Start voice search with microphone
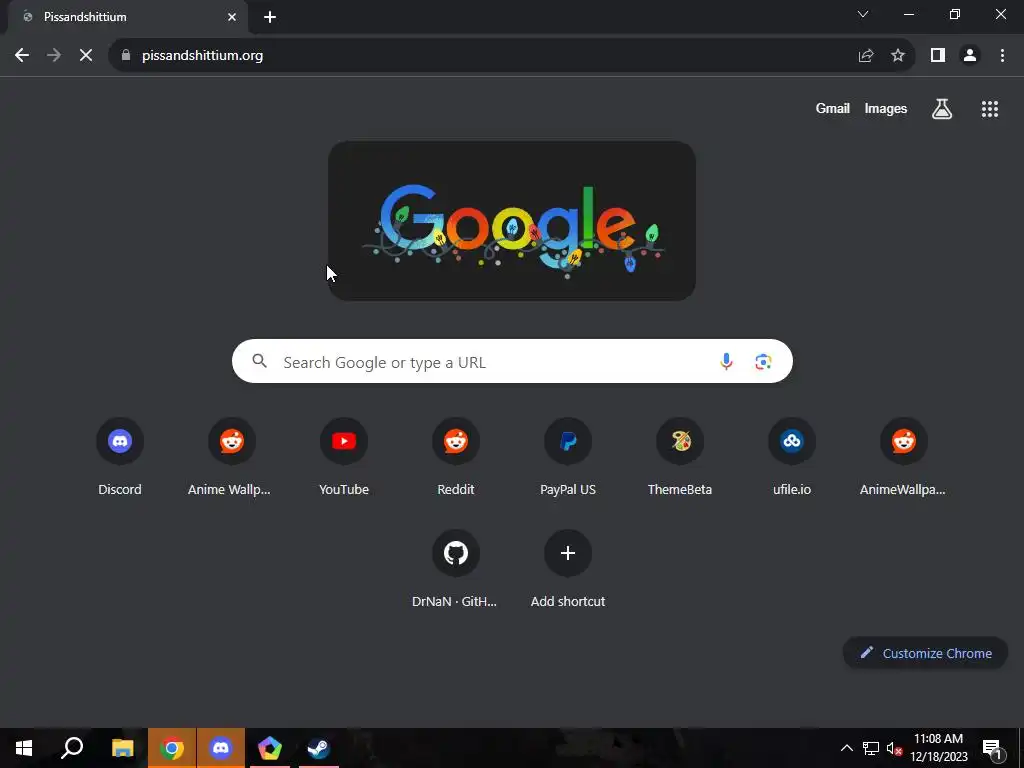Screen dimensions: 1024x768 726,361
